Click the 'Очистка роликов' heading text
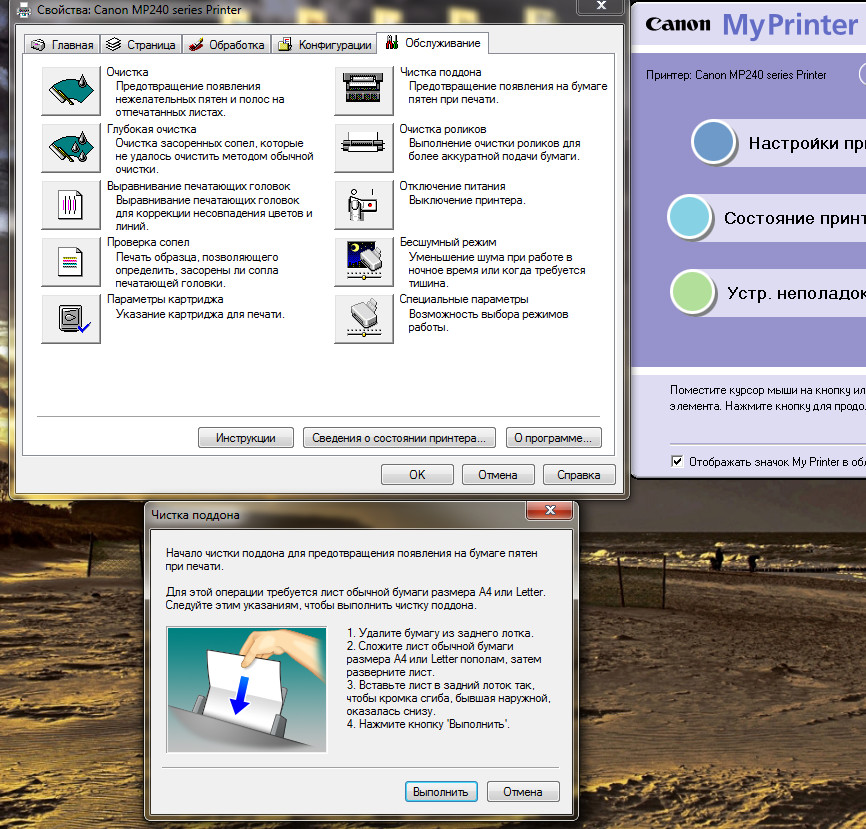Viewport: 866px width, 829px height. click(x=443, y=129)
